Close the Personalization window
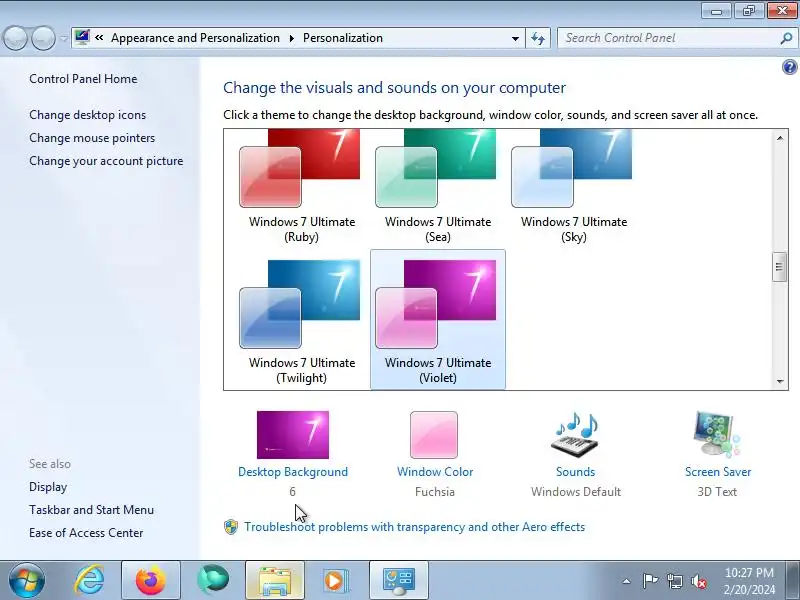This screenshot has height=600, width=800. (x=782, y=10)
